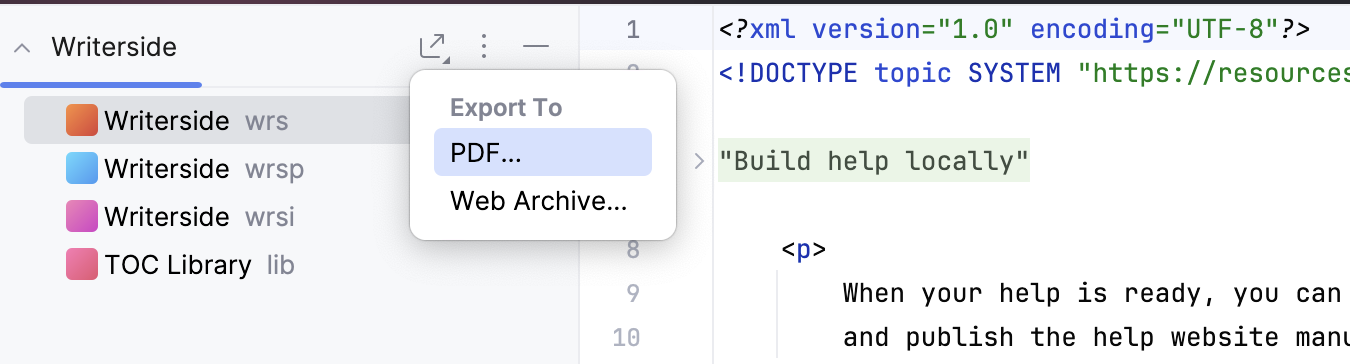The image size is (1350, 364).
Task: Click the text "and publish the help website"
Action: pyautogui.click(x=1050, y=337)
